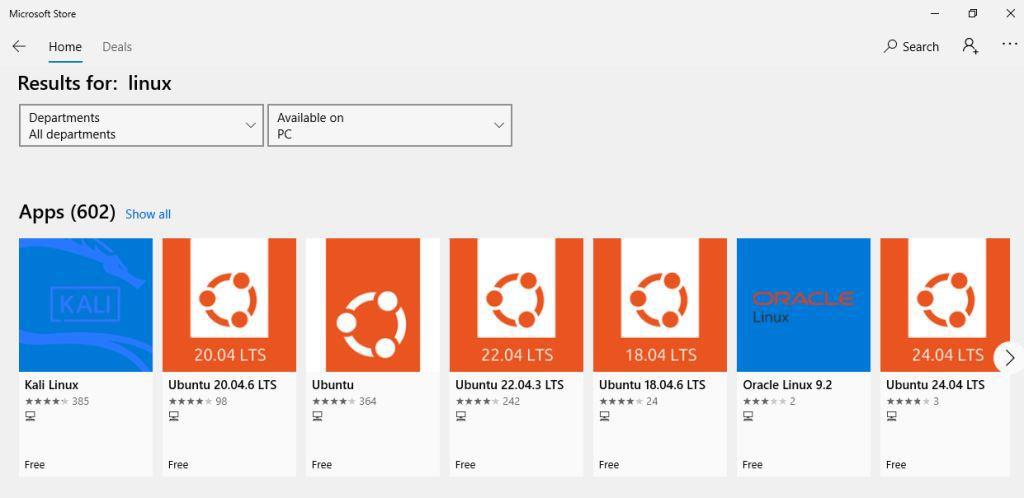Click the PC device icon under Ubuntu 18.04.6 LTS
1024x498 pixels.
[605, 416]
